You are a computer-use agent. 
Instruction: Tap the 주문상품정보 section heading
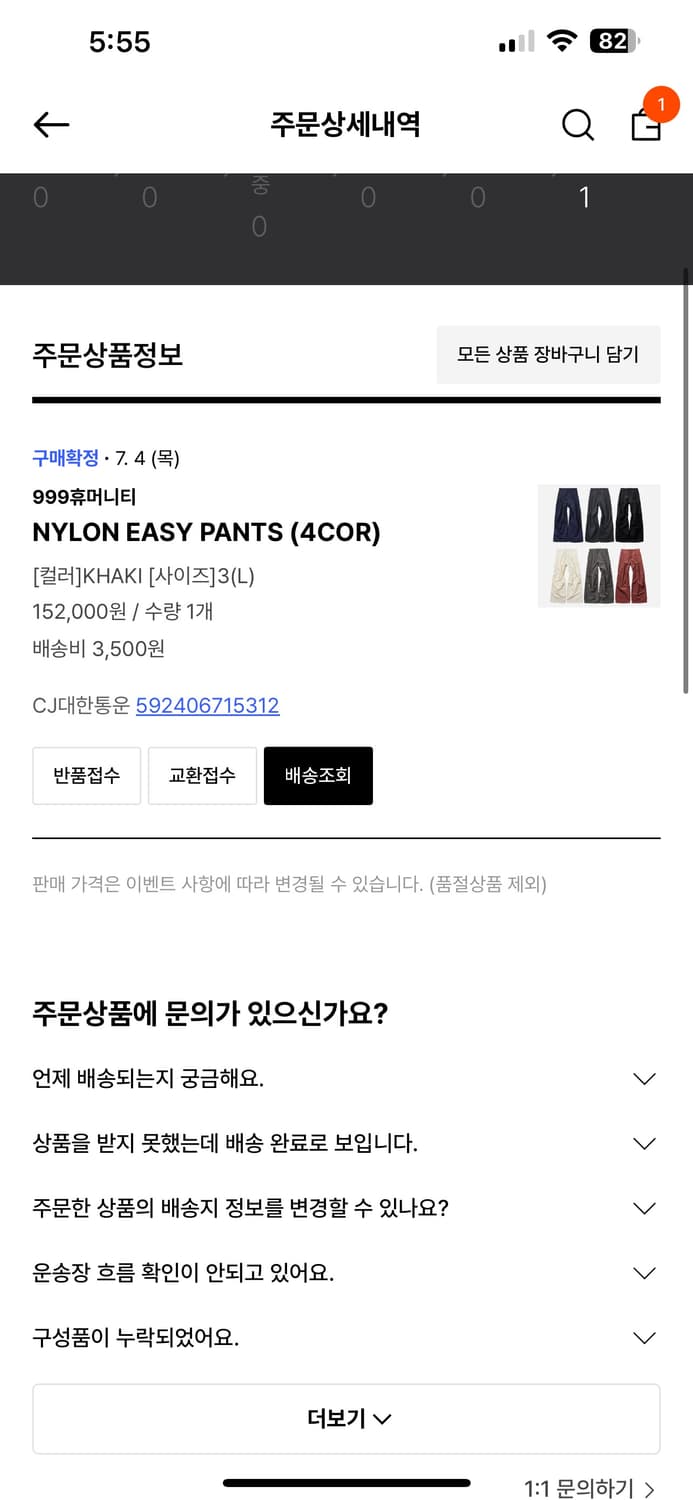107,356
